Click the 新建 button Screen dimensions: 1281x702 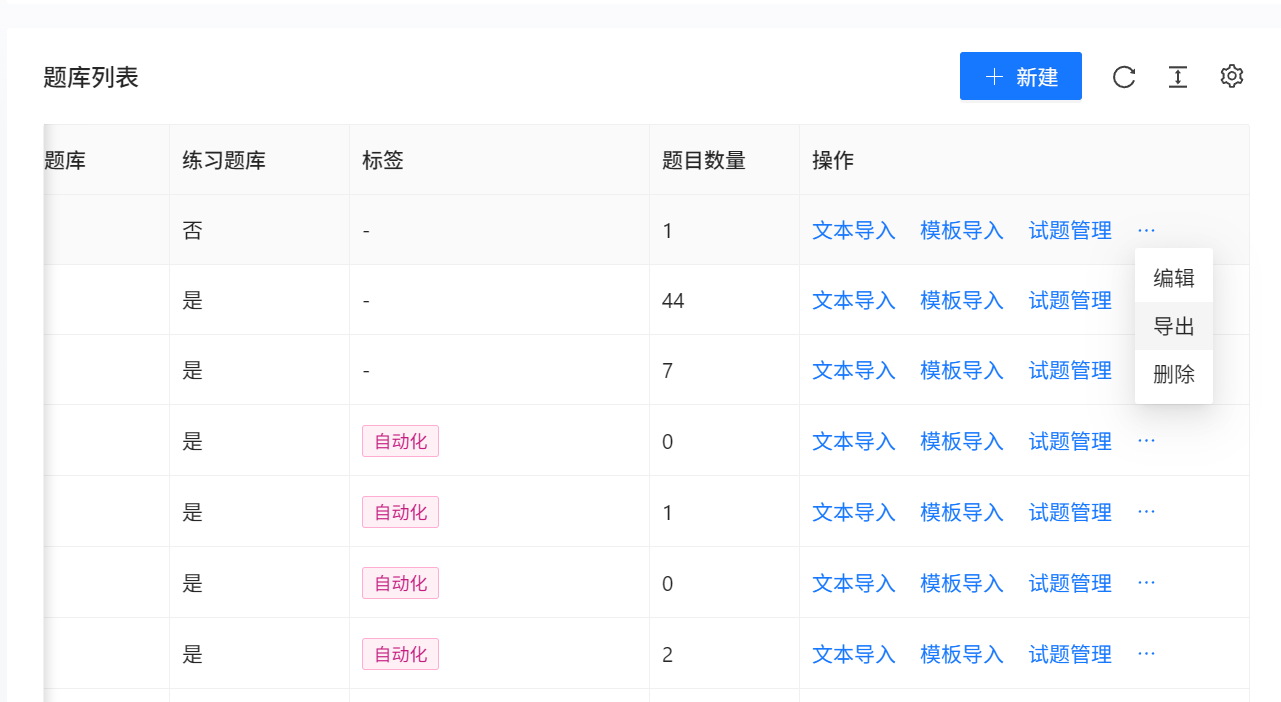coord(1021,76)
